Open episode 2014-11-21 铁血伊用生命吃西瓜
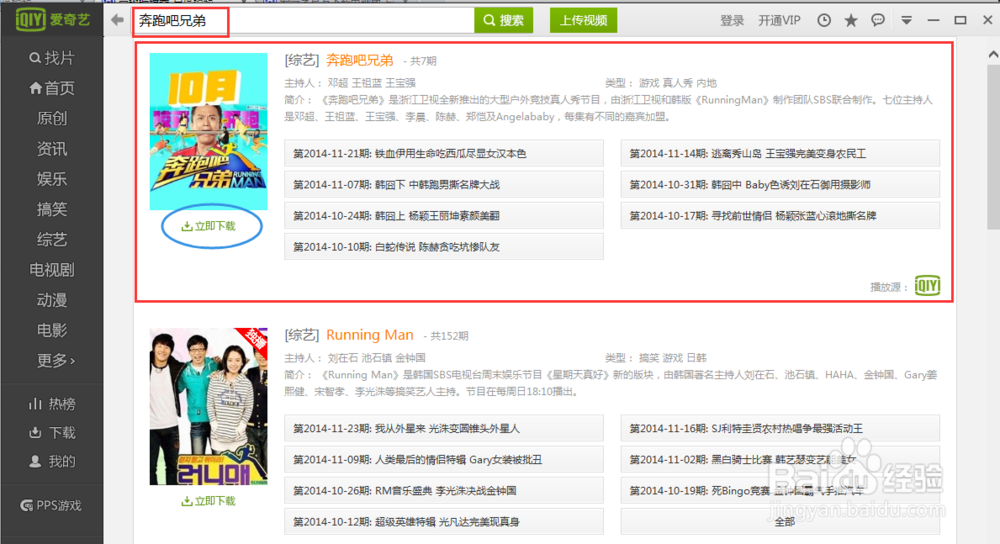1000x544 pixels. [444, 154]
